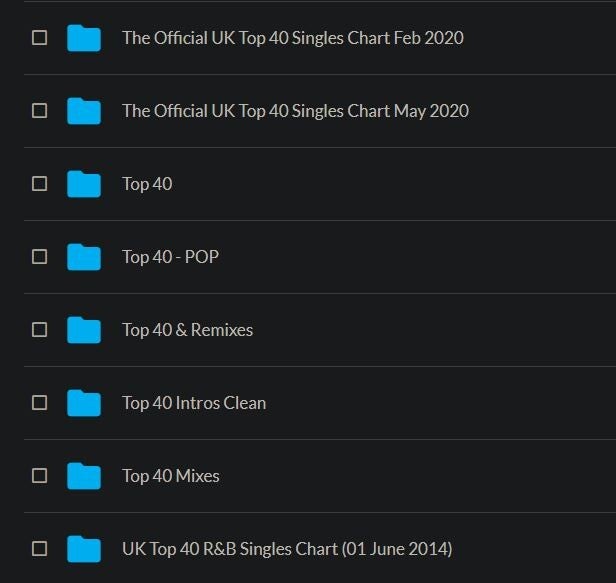Click folder icon for Top 40 Intros Clean
The image size is (616, 583).
(84, 403)
